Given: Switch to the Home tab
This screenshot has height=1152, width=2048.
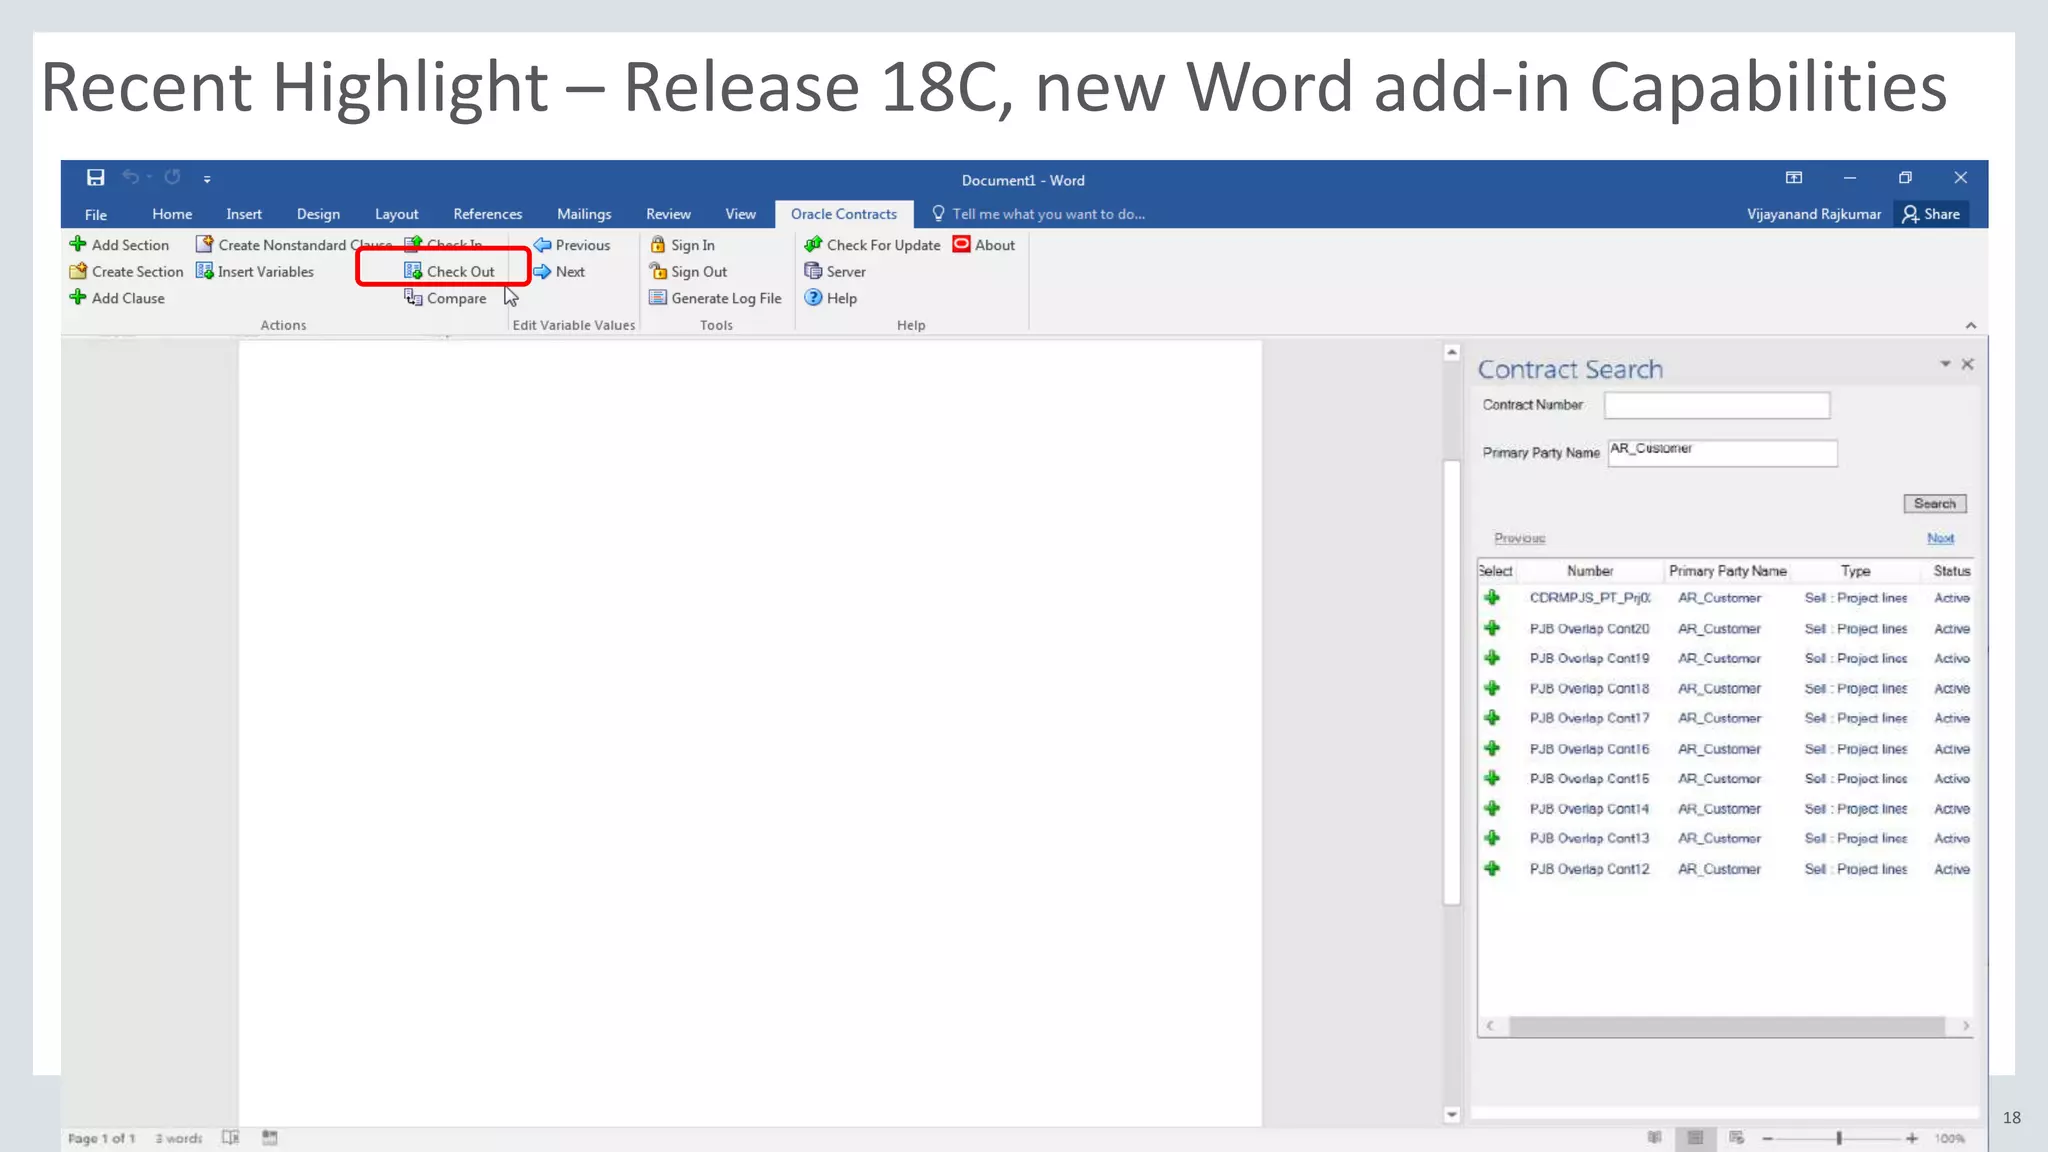Looking at the screenshot, I should coord(172,214).
